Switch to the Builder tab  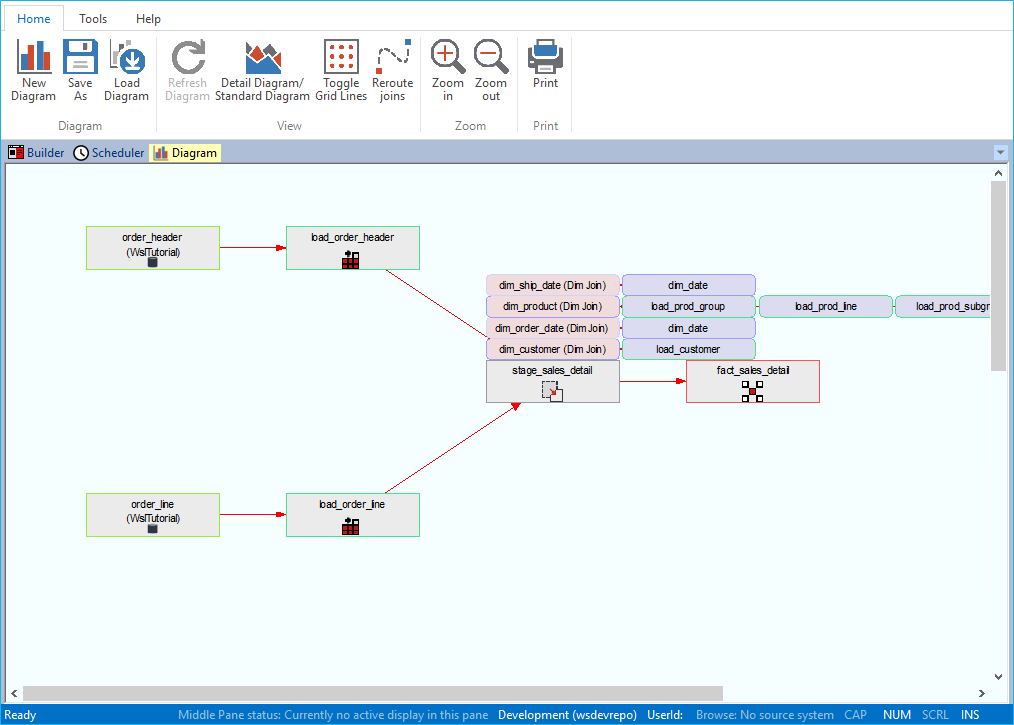pos(36,153)
